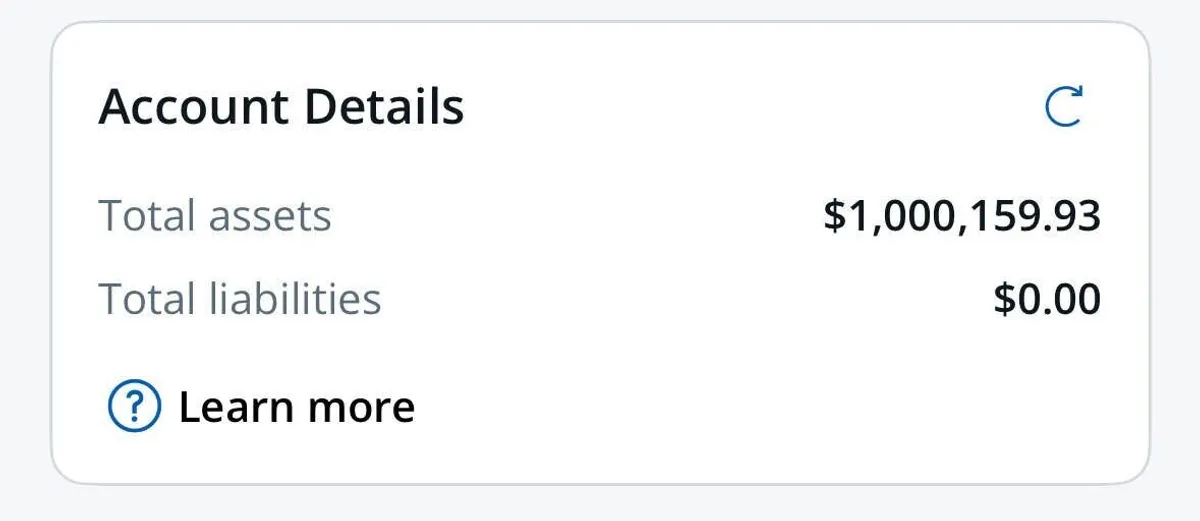Select the Total liabilities label
This screenshot has width=1200, height=521.
(240, 299)
